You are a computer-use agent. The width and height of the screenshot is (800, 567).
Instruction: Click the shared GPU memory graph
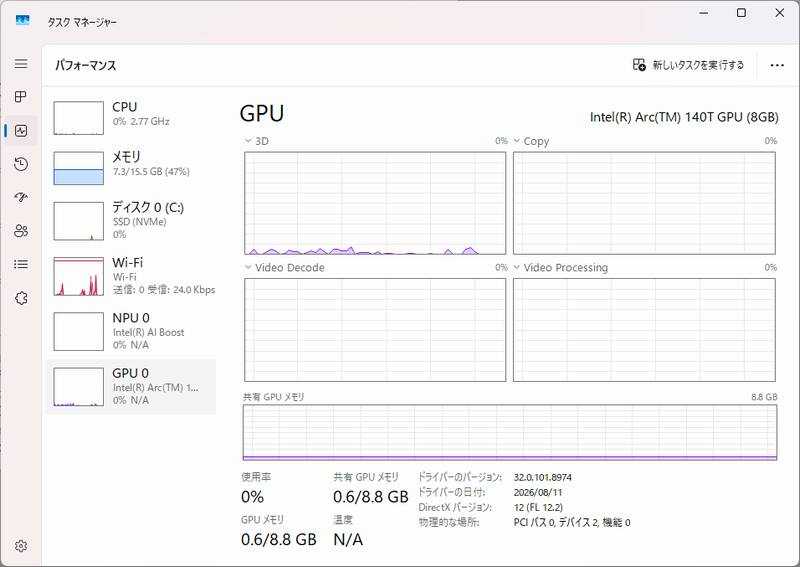pos(510,432)
